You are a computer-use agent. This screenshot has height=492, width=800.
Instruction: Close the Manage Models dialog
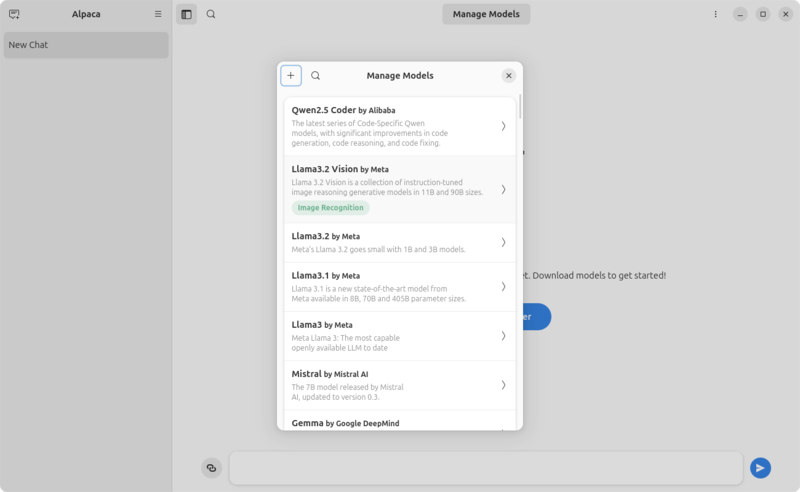(508, 76)
